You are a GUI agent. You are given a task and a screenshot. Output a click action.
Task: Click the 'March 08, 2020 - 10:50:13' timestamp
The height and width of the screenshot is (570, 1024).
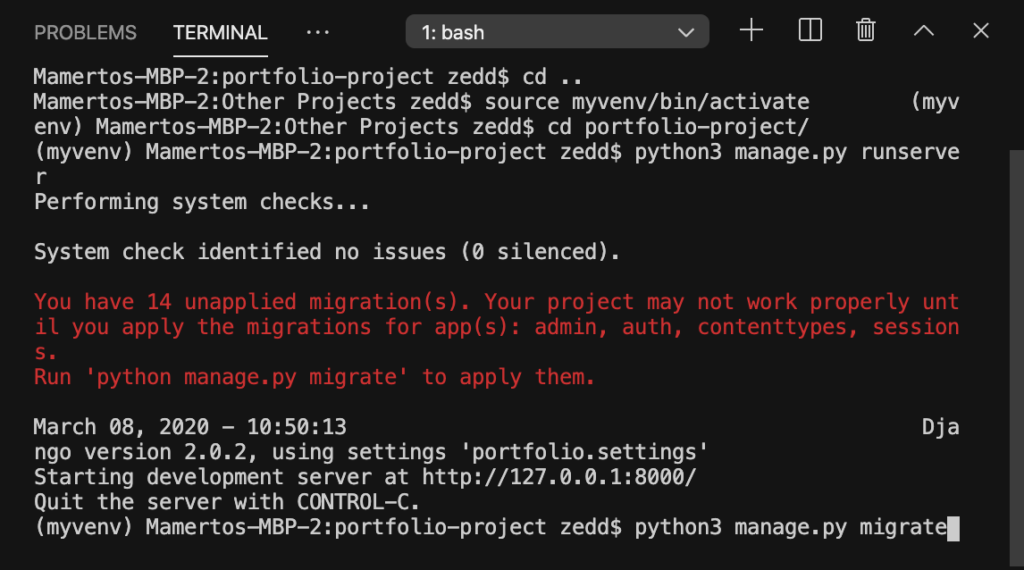(x=190, y=427)
